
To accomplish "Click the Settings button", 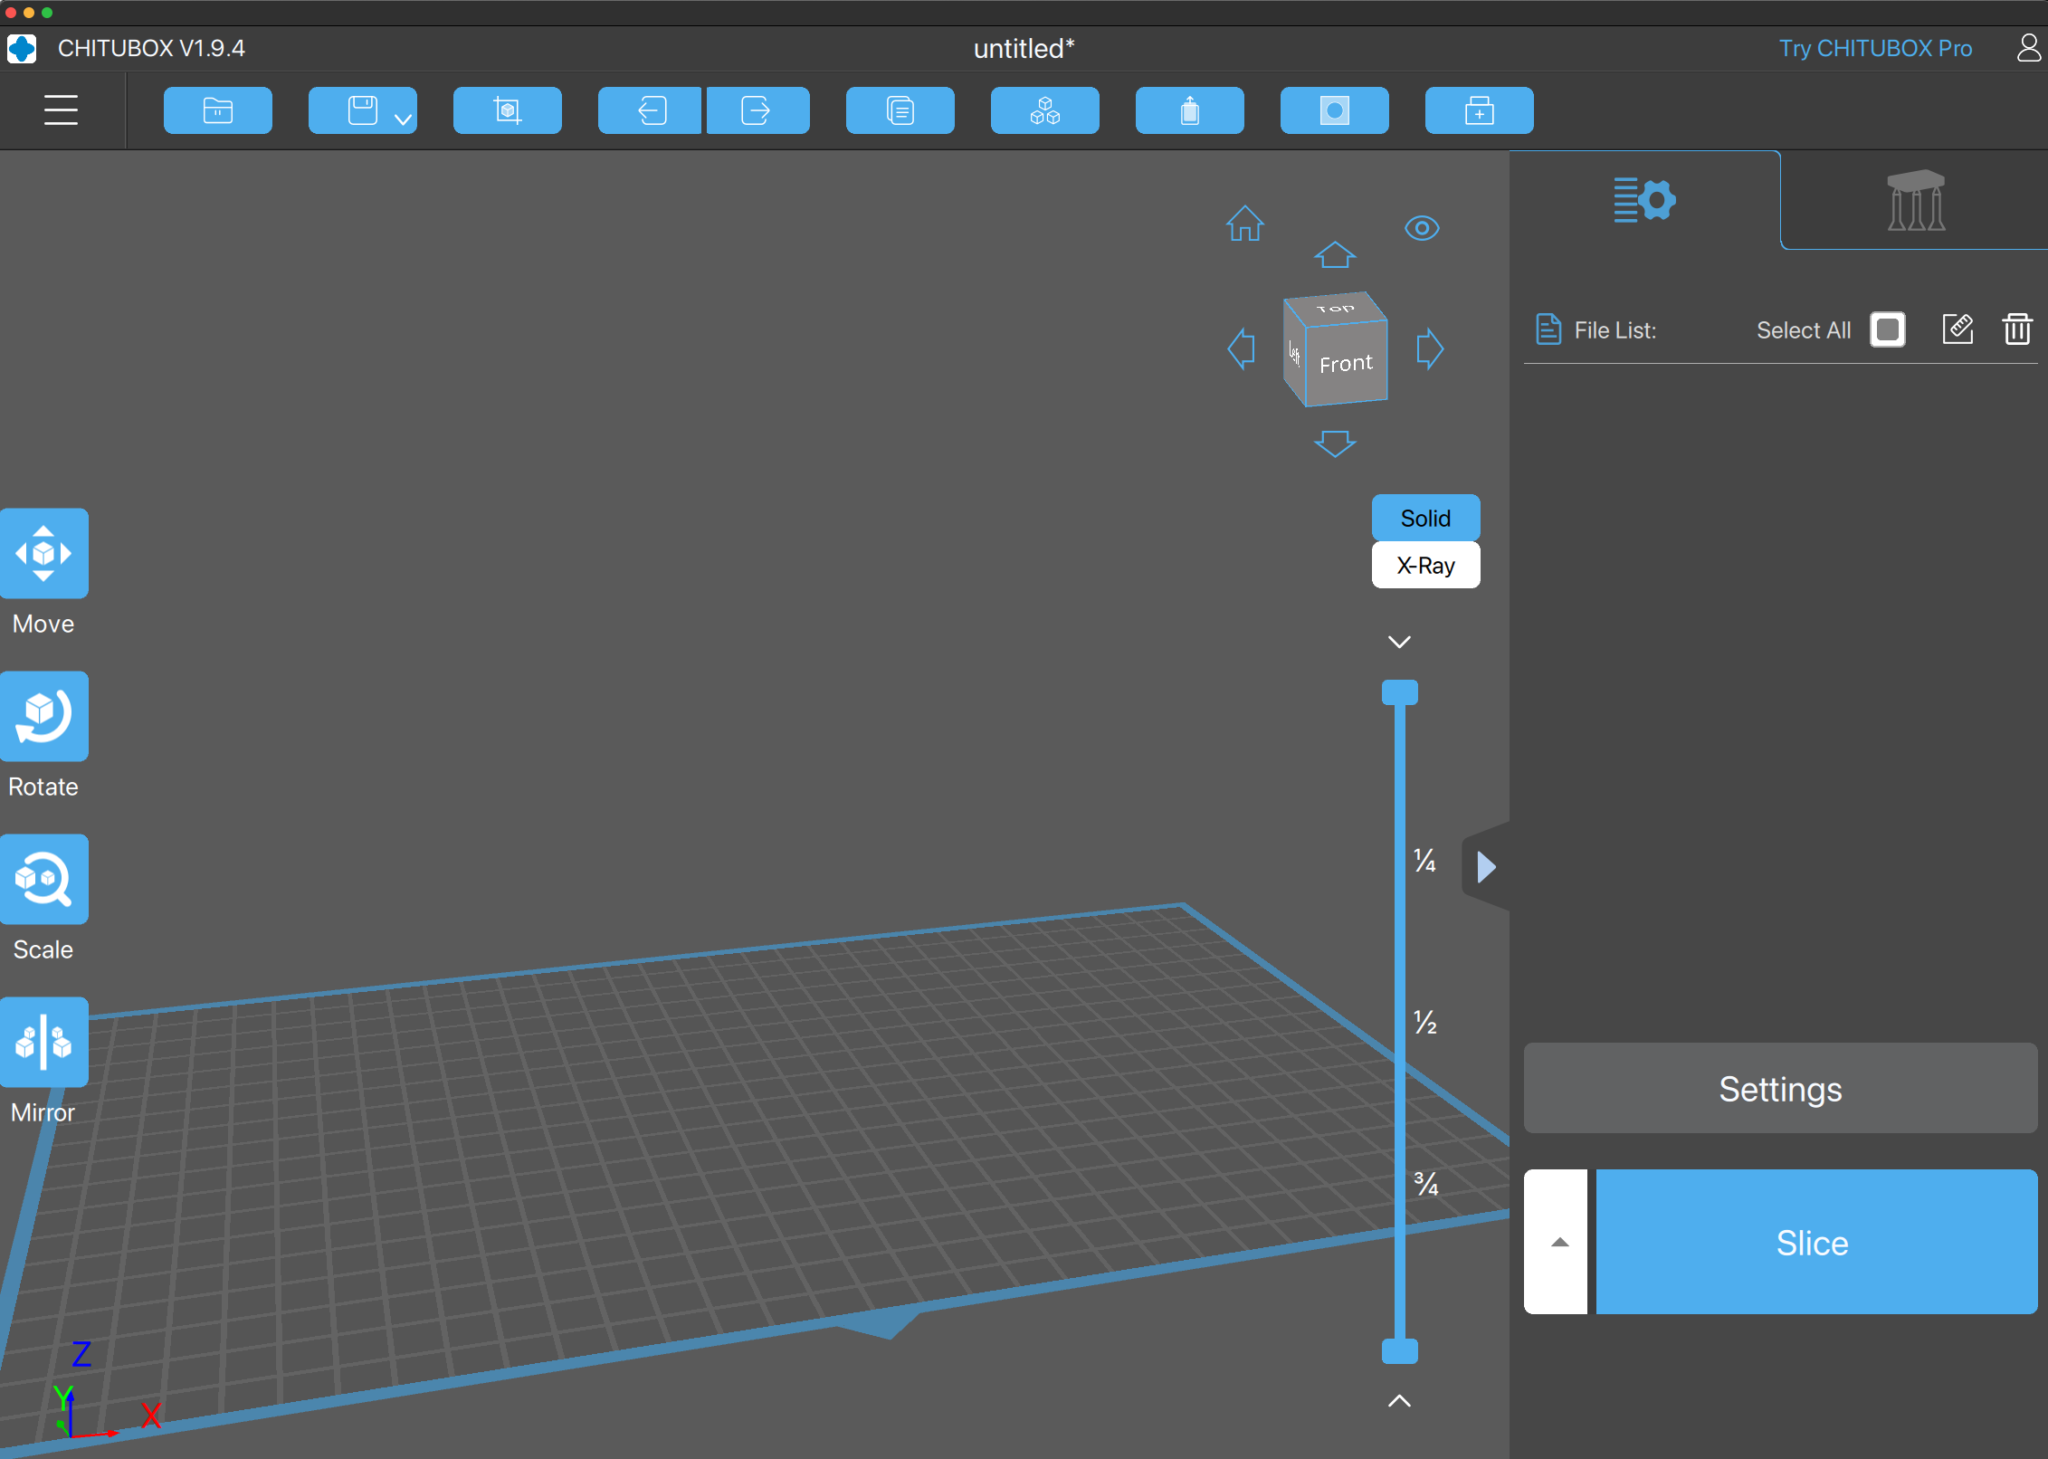I will coord(1779,1089).
